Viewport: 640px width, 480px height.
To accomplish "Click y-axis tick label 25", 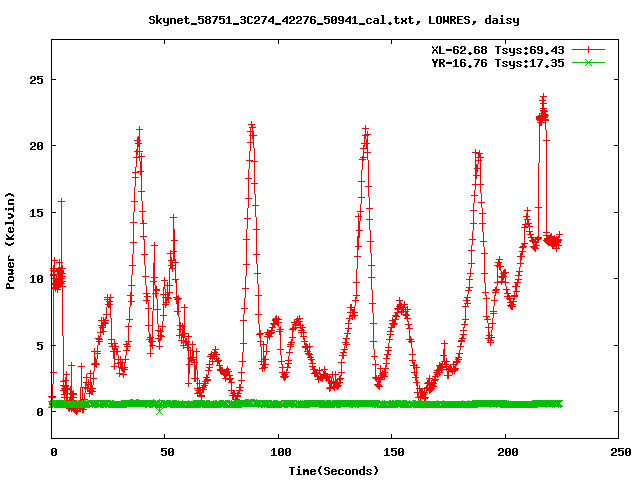I will [x=36, y=80].
